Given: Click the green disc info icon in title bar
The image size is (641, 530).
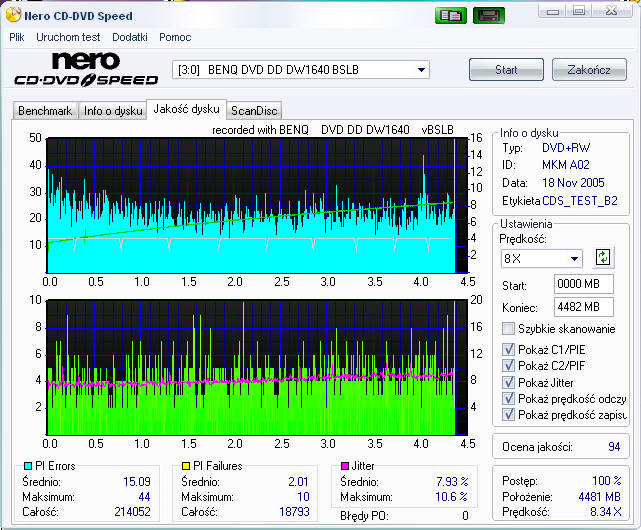Looking at the screenshot, I should [x=450, y=16].
